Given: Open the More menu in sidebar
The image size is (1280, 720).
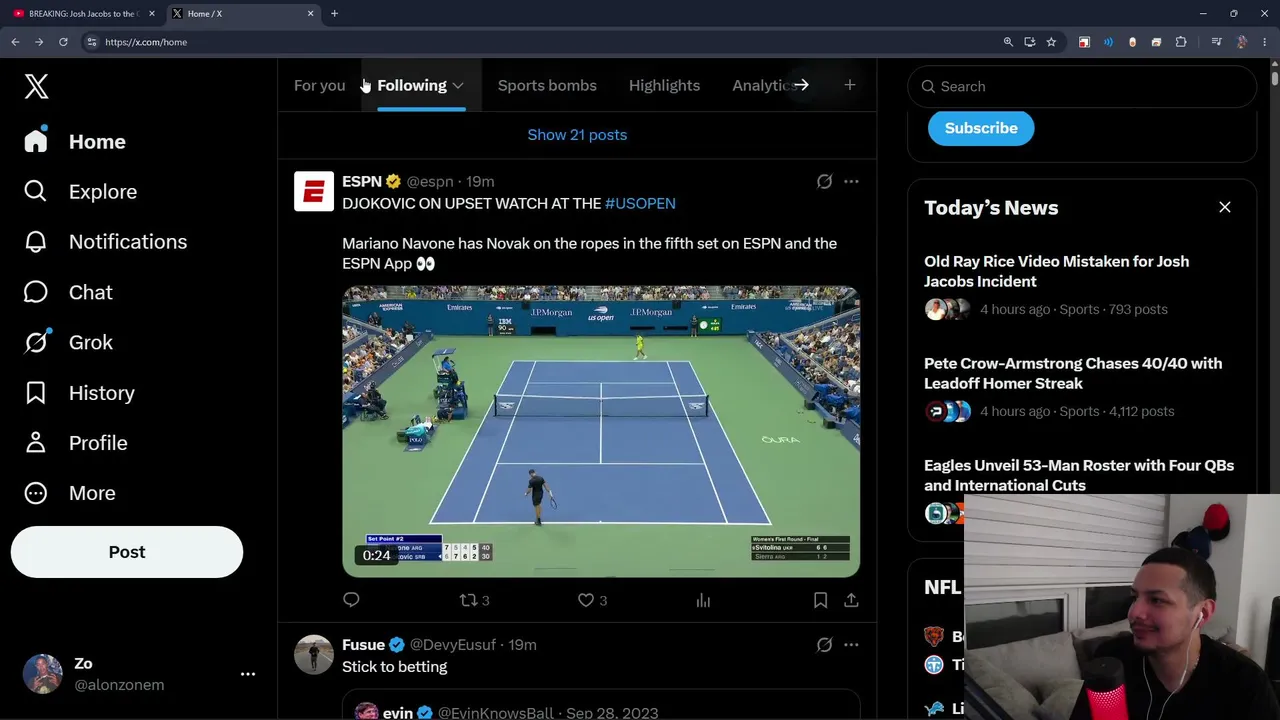Looking at the screenshot, I should (x=70, y=493).
